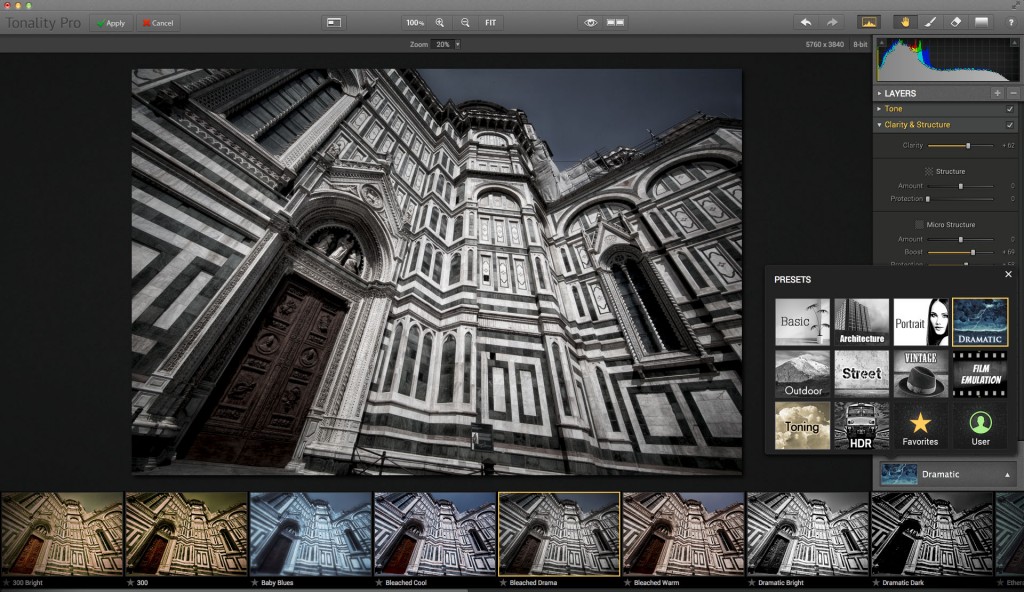The width and height of the screenshot is (1024, 592).
Task: Click the undo arrow
Action: pos(806,22)
